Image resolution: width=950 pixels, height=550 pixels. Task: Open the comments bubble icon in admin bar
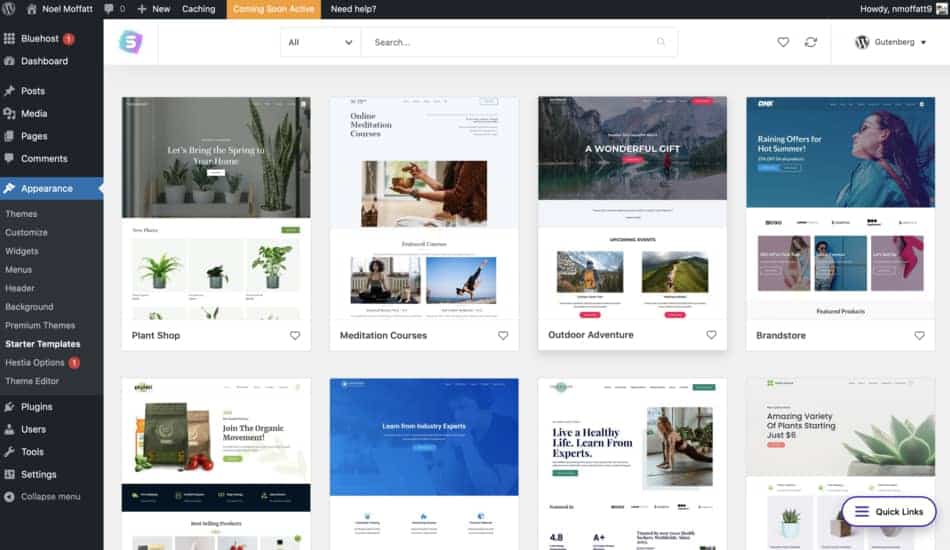(x=108, y=9)
